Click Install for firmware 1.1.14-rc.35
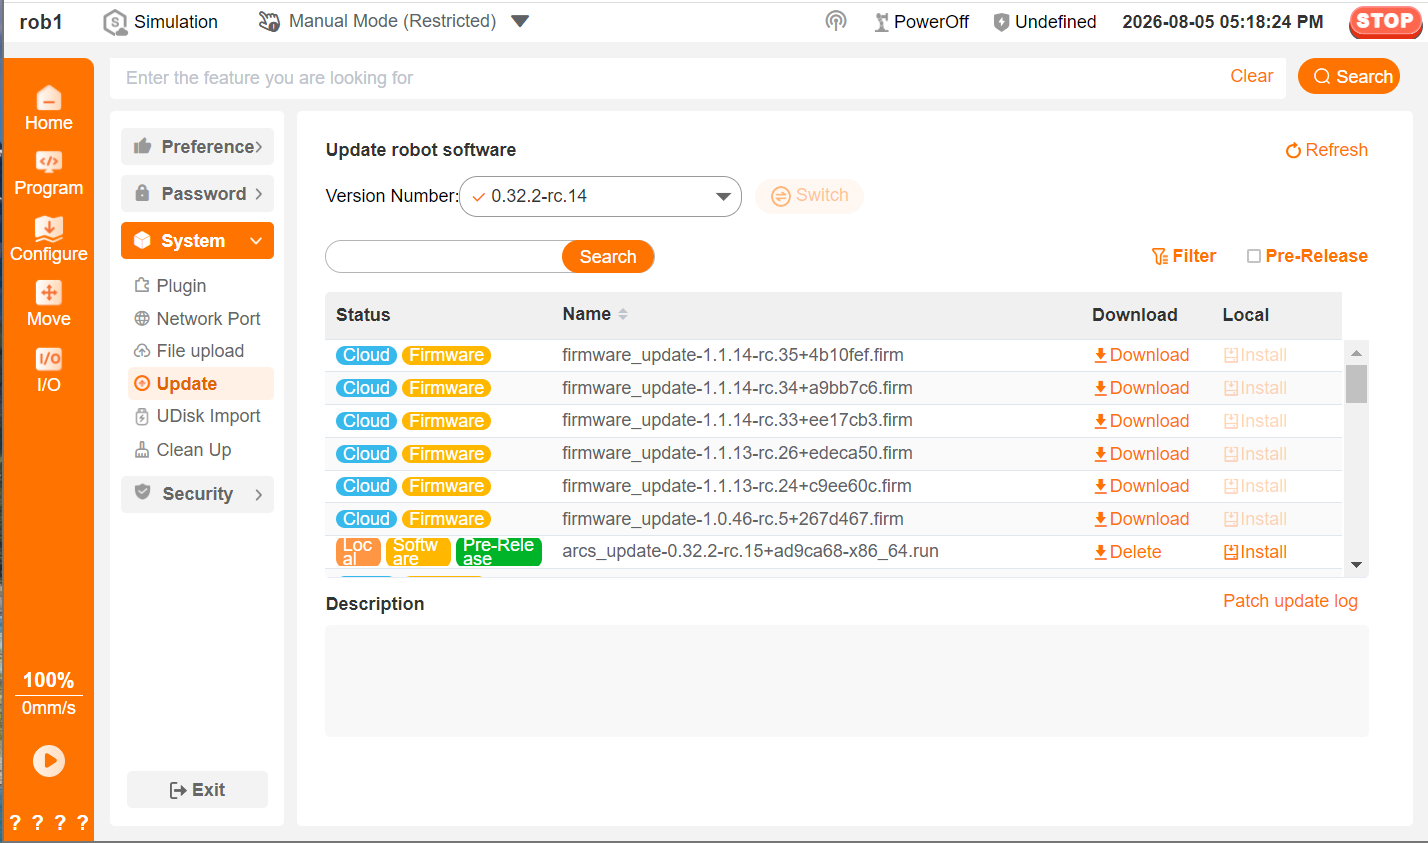 pyautogui.click(x=1255, y=355)
